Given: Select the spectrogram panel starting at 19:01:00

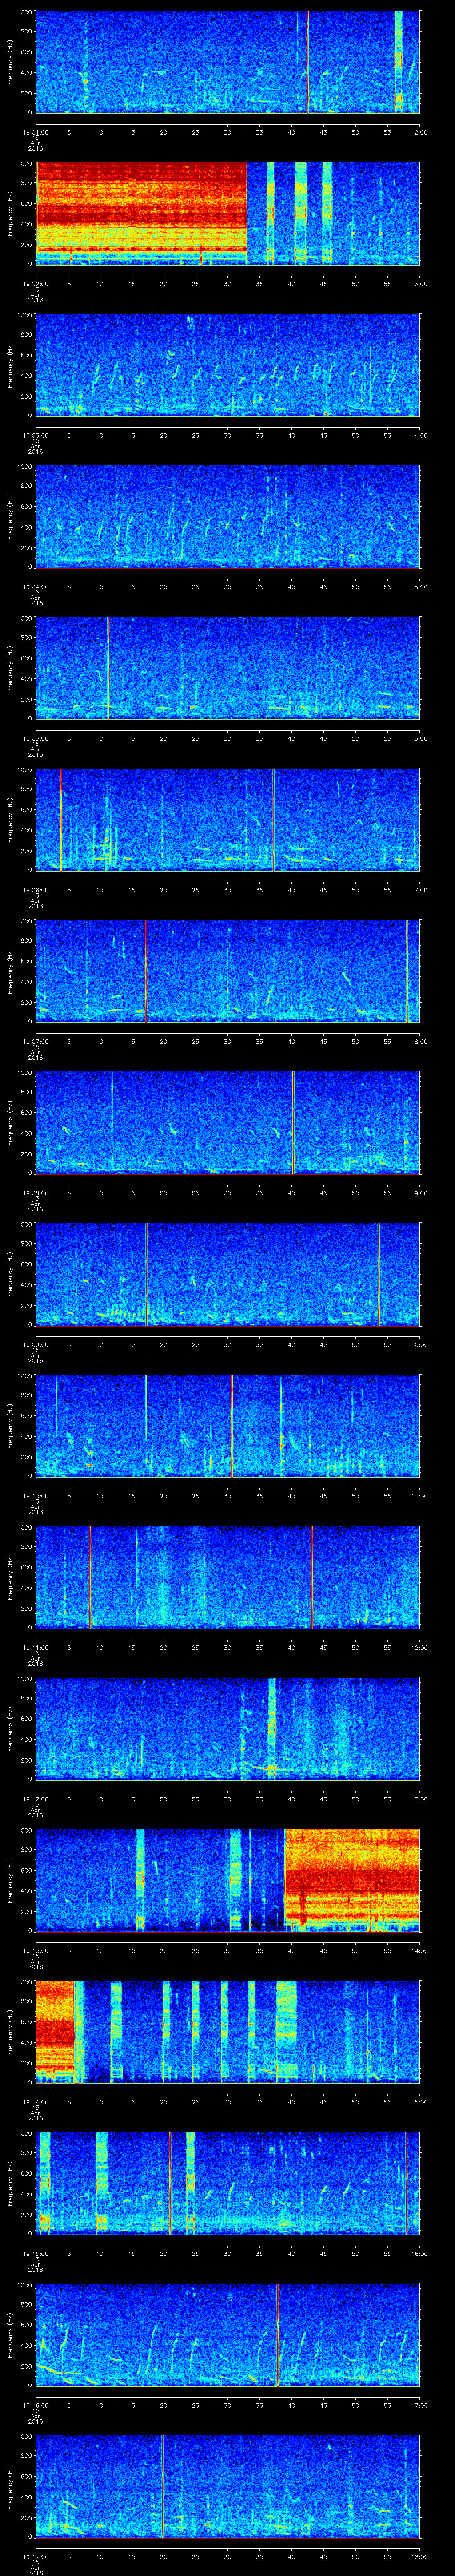Looking at the screenshot, I should (x=228, y=62).
